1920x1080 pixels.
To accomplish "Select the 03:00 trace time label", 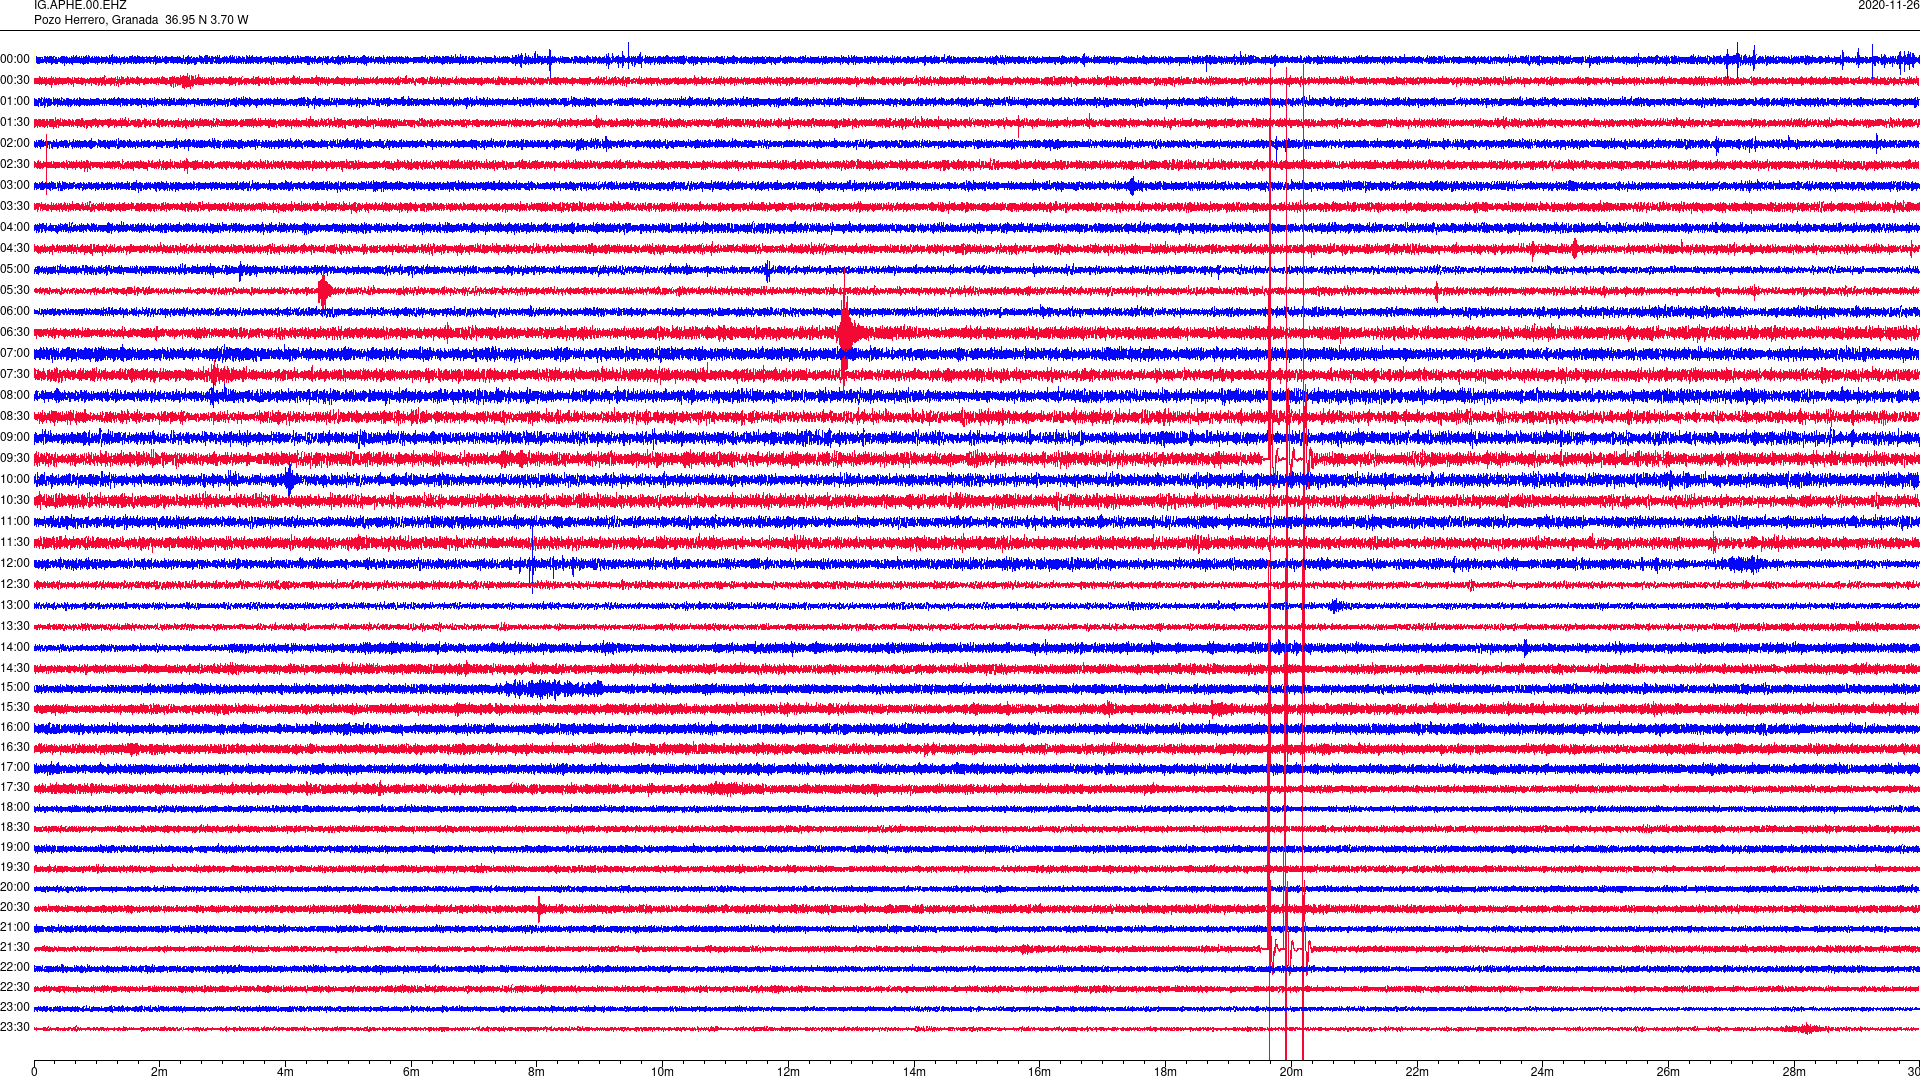I will pyautogui.click(x=15, y=185).
